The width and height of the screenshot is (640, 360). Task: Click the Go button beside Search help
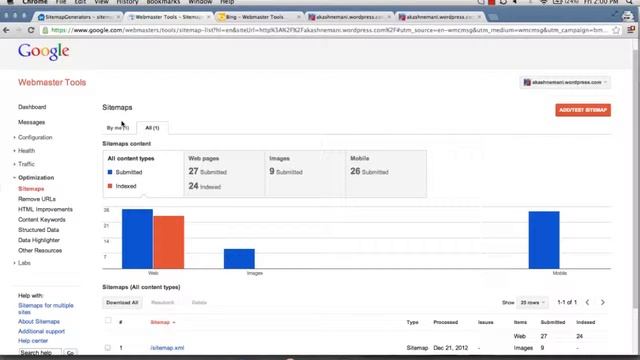(x=70, y=352)
